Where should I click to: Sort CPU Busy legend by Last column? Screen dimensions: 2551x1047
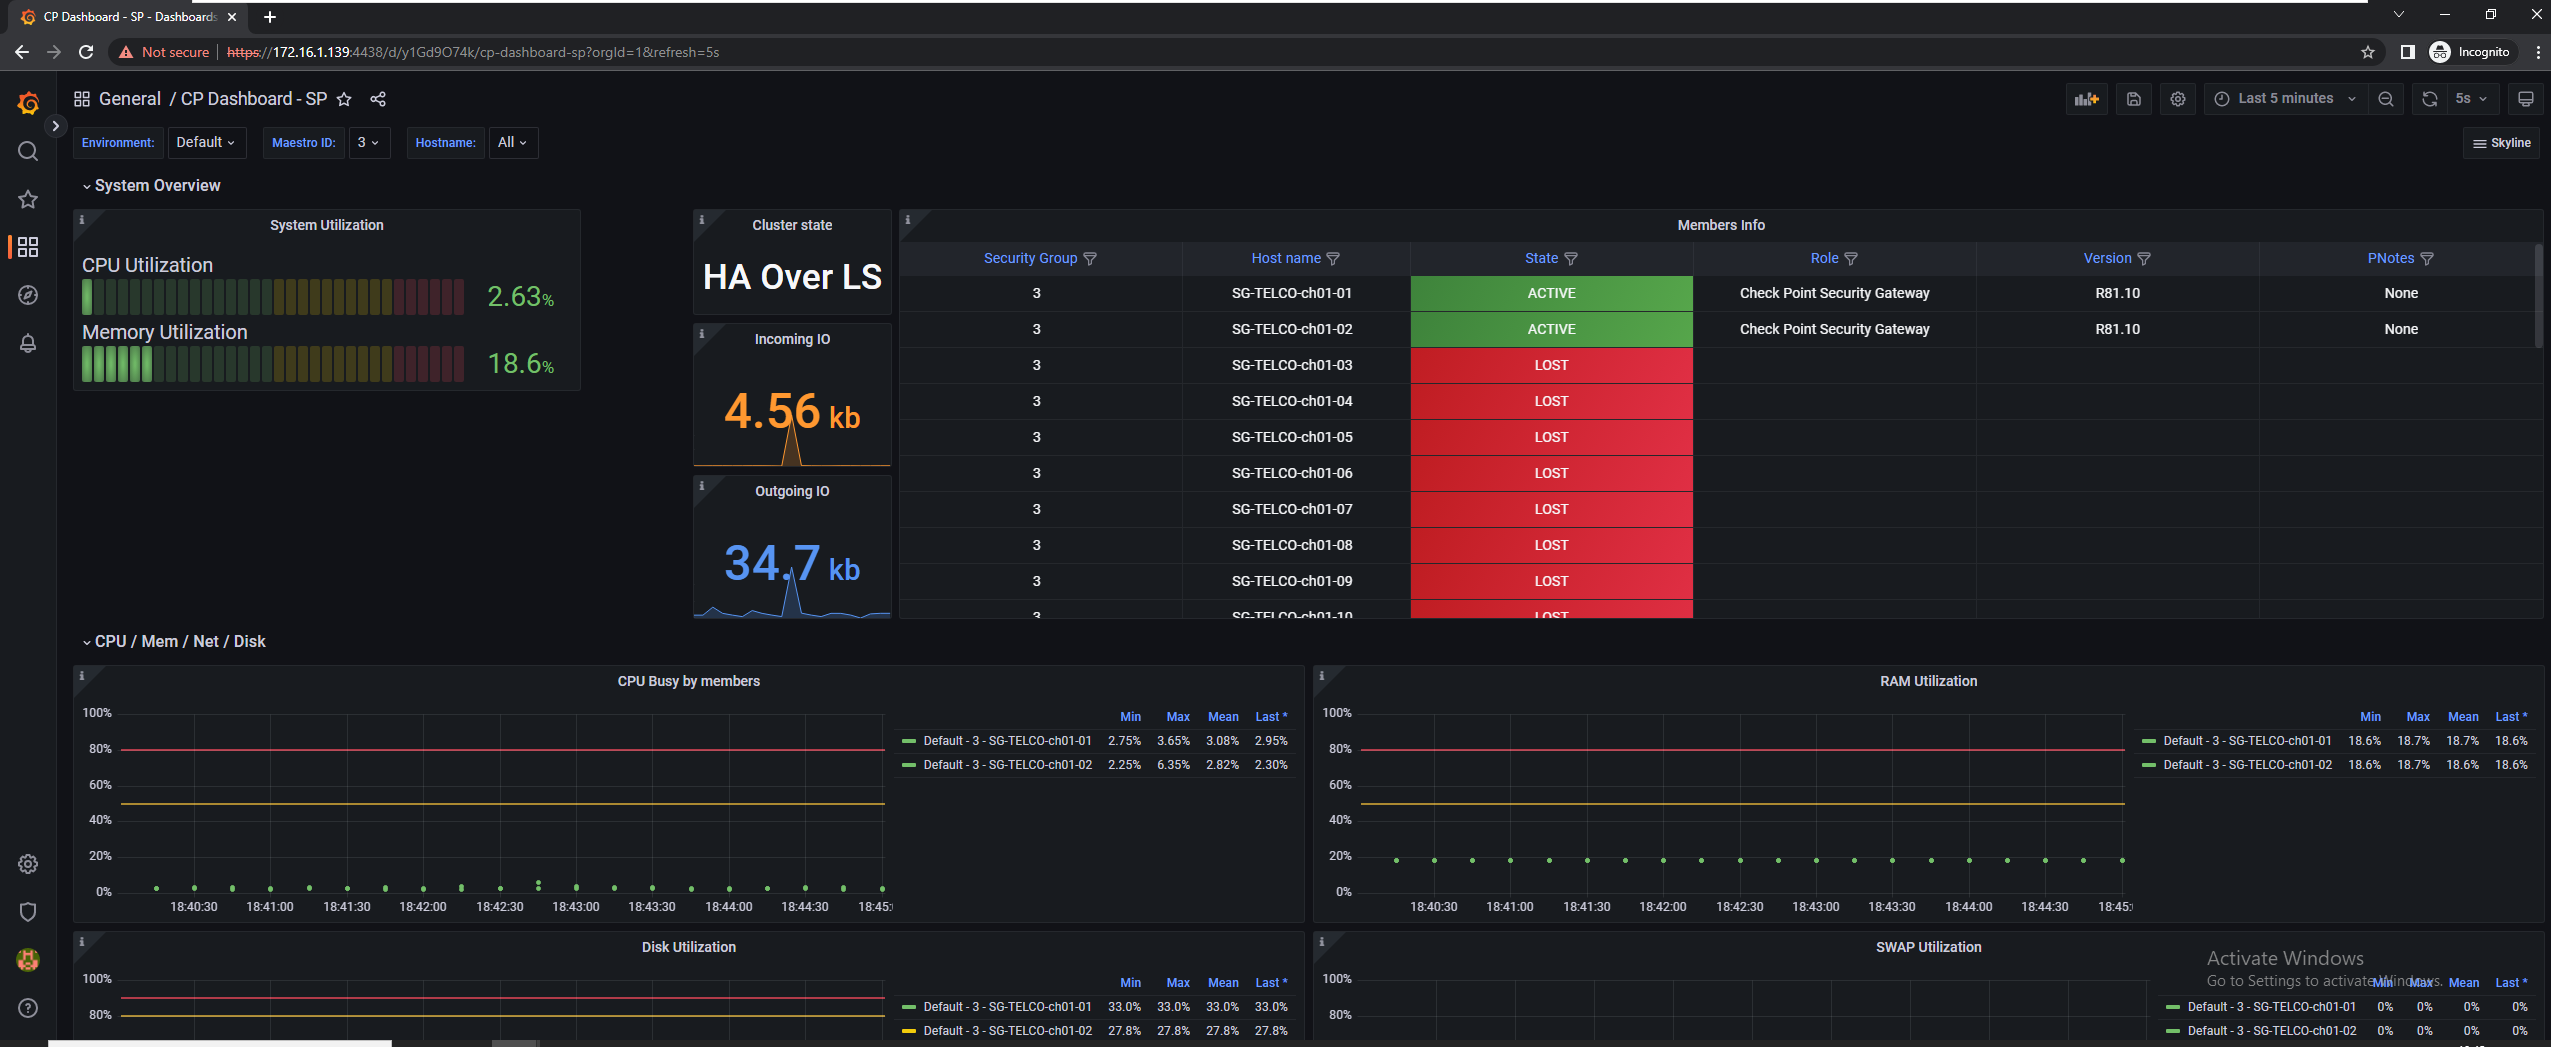click(x=1271, y=717)
